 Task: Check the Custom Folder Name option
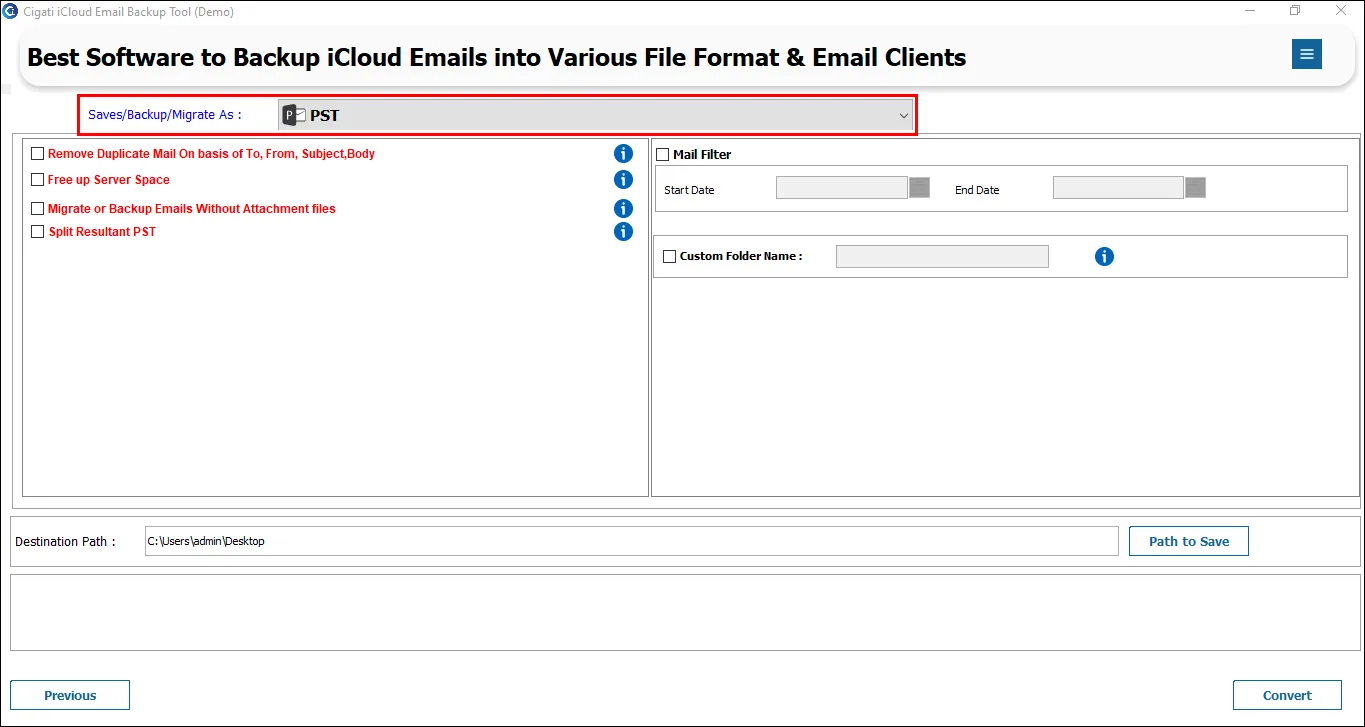(x=670, y=257)
